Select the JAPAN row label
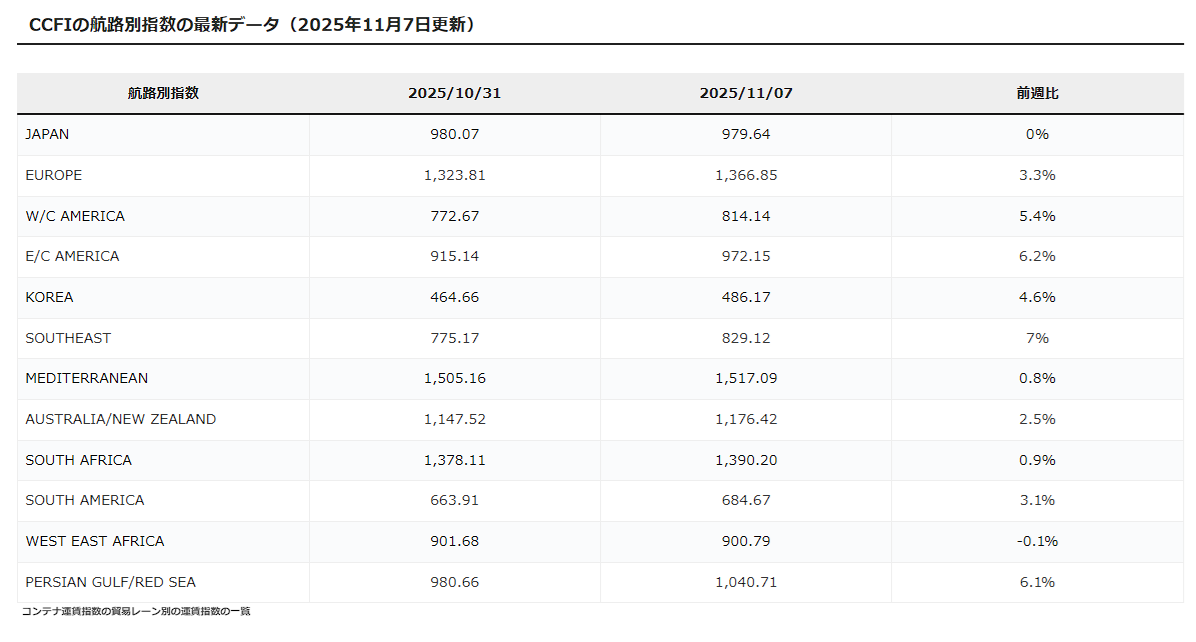1196x642 pixels. (x=48, y=134)
